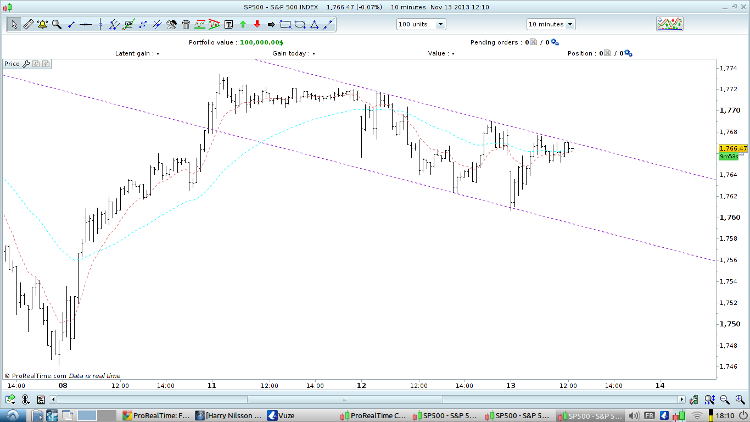Open the alarm bell alert tool
This screenshot has width=750, height=422.
(x=43, y=24)
